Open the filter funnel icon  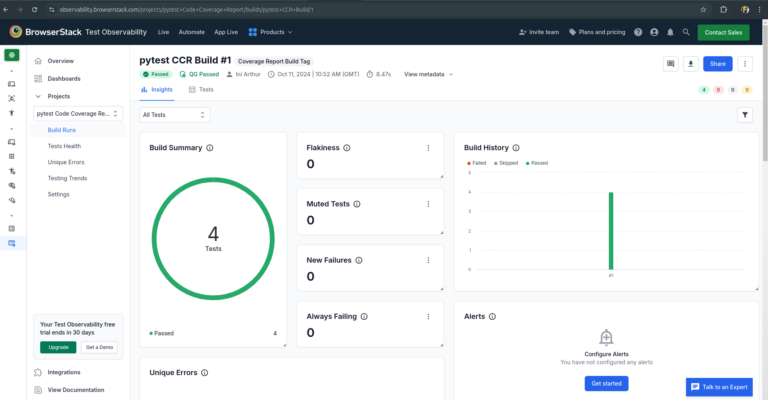(744, 115)
